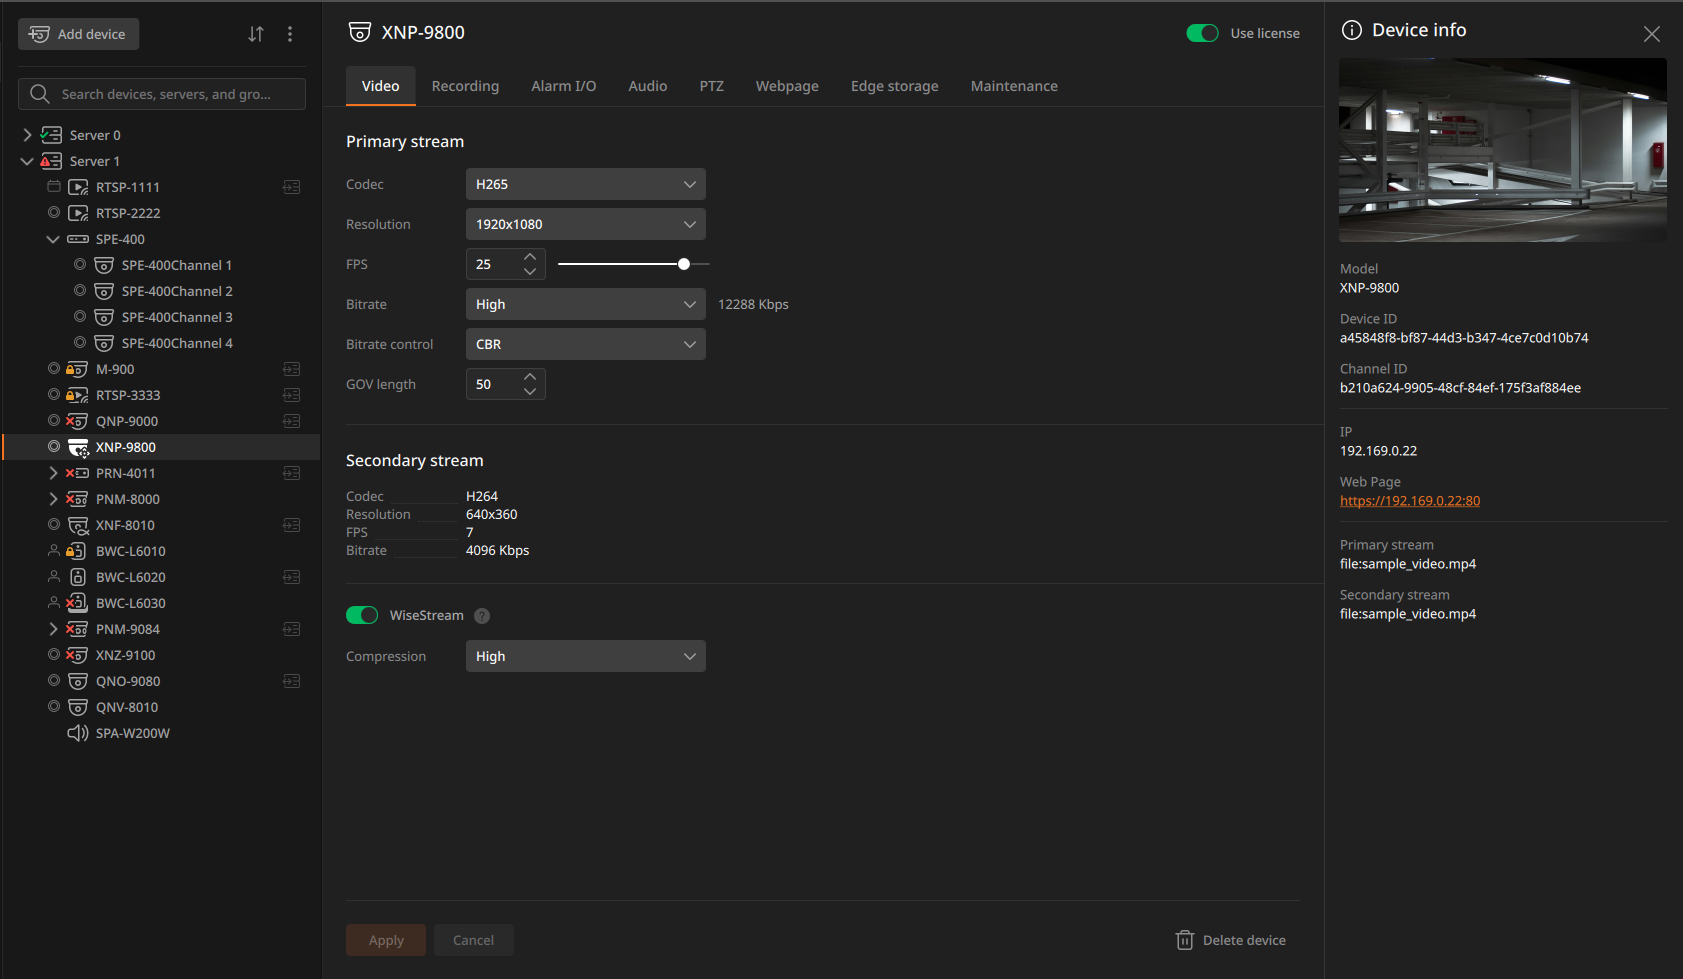This screenshot has width=1683, height=979.
Task: Open the Codec H265 dropdown
Action: [586, 184]
